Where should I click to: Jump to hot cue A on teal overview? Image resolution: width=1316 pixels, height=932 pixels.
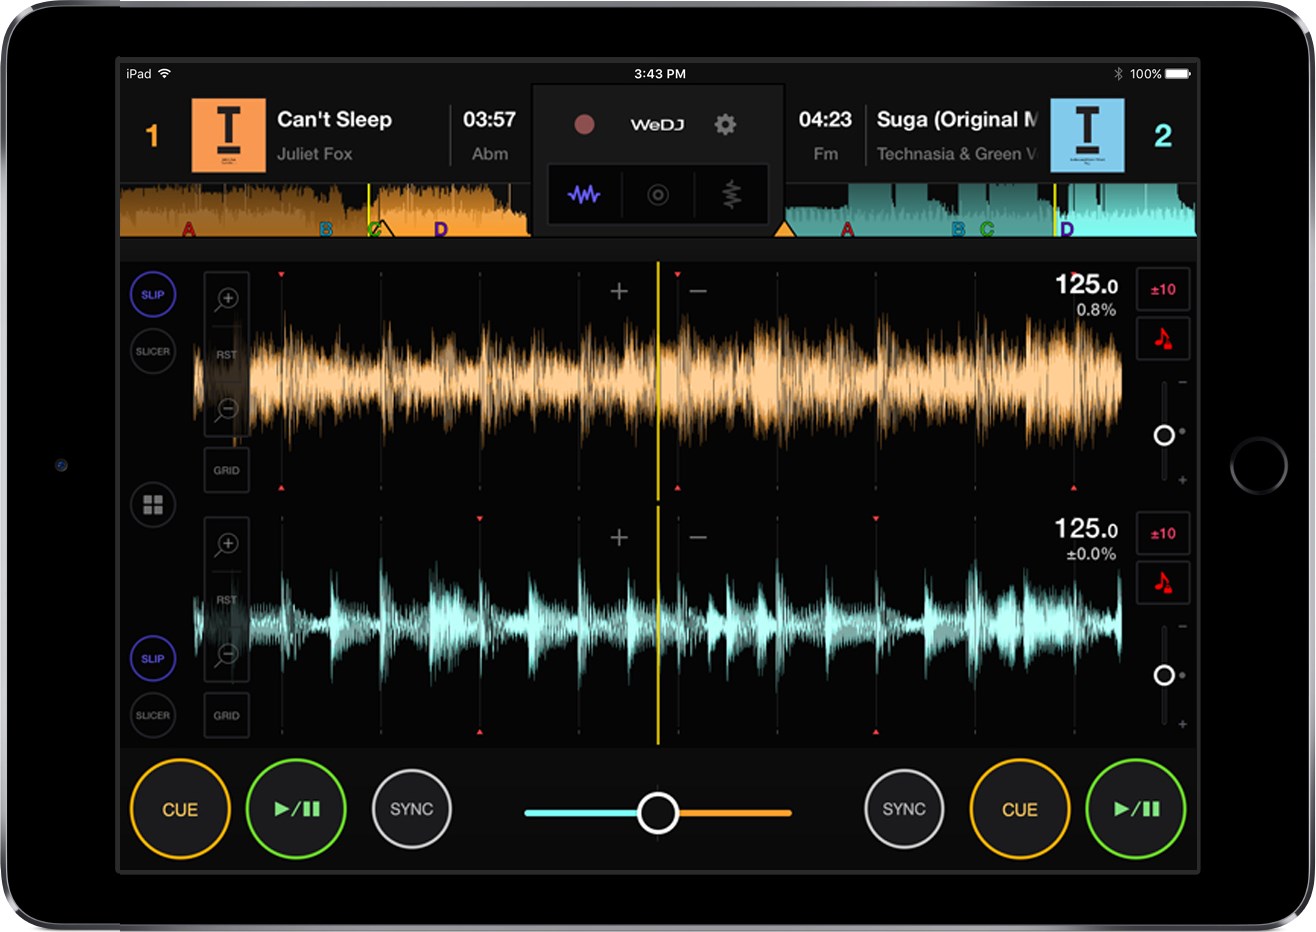(848, 229)
